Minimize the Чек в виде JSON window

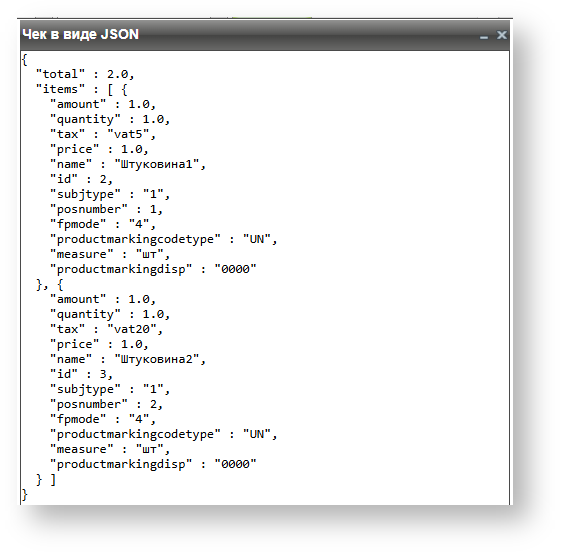coord(484,35)
